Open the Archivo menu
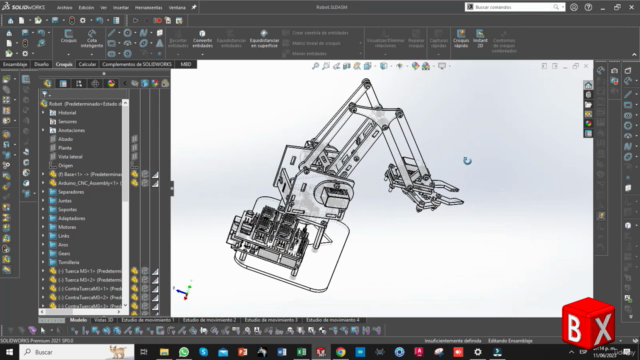Image resolution: width=640 pixels, height=360 pixels. (64, 7)
